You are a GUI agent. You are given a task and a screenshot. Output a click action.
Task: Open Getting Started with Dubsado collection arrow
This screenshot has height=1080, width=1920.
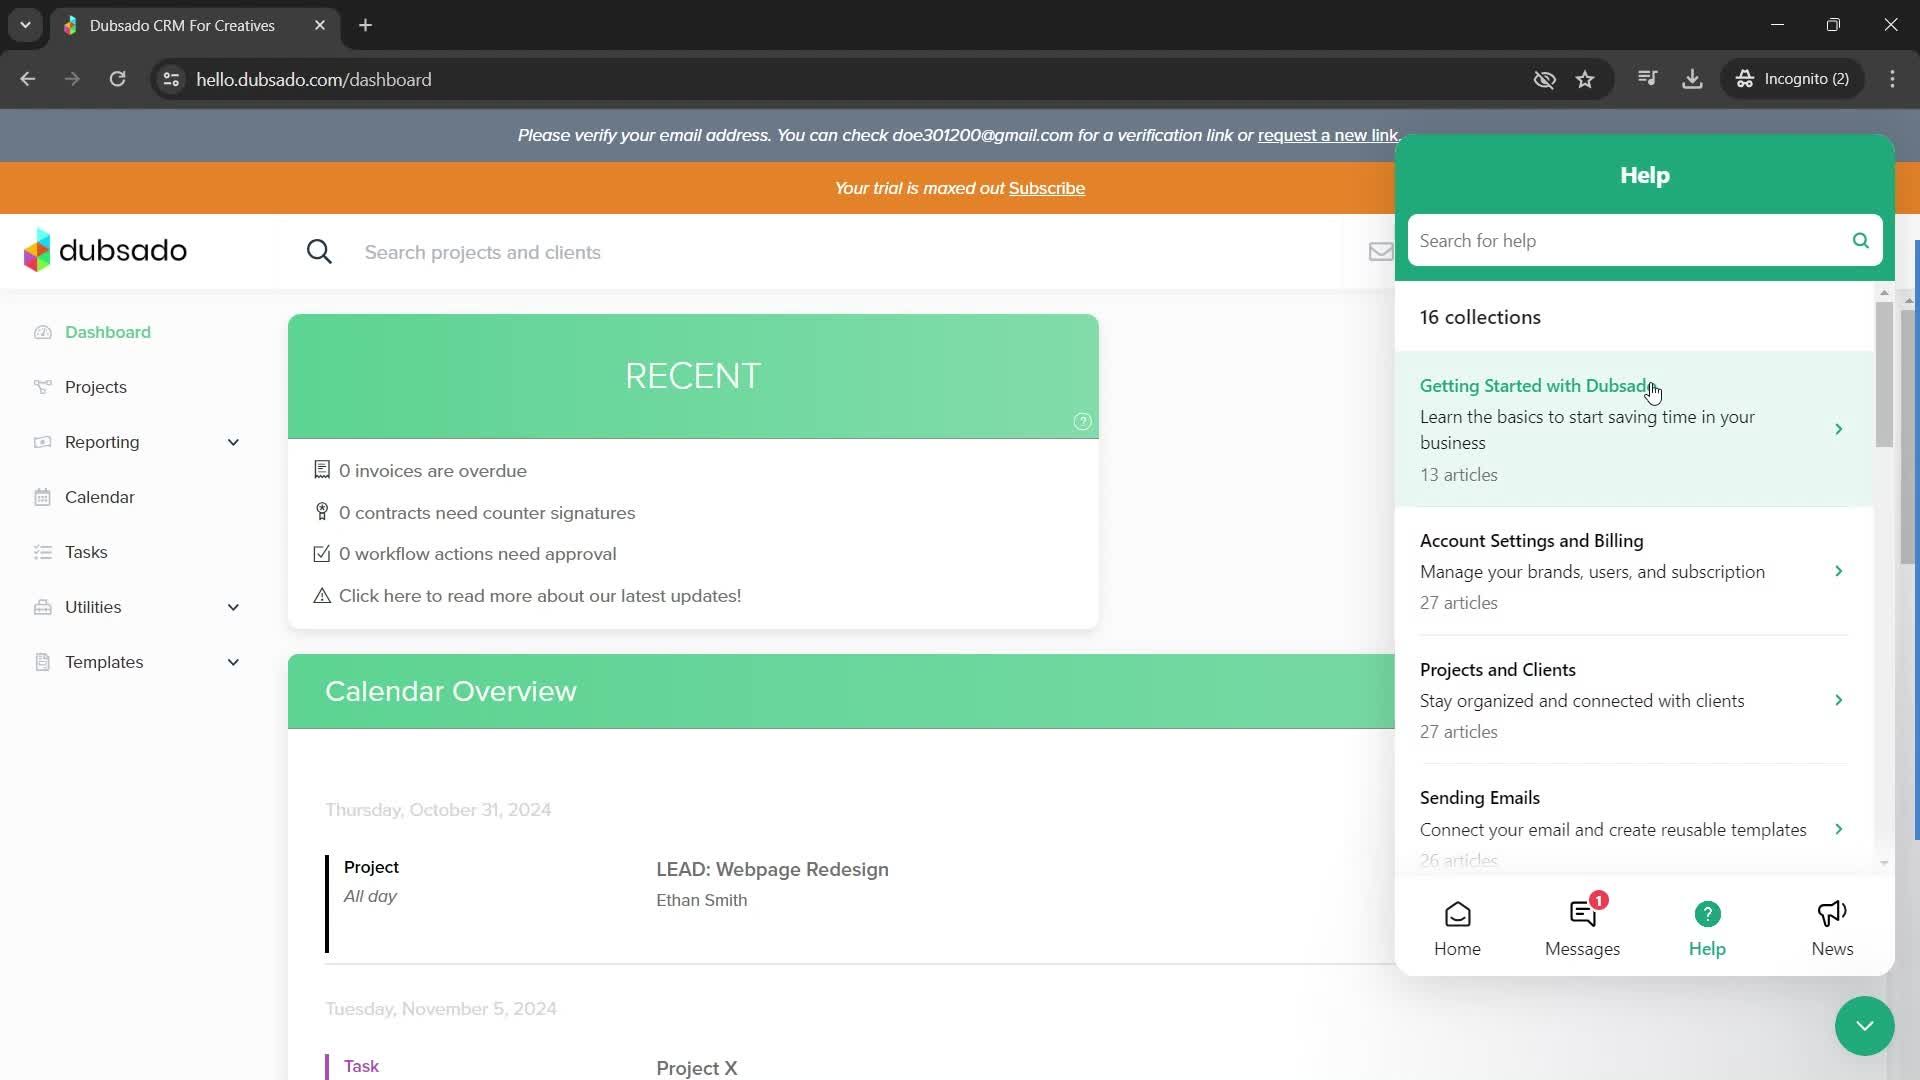1838,429
